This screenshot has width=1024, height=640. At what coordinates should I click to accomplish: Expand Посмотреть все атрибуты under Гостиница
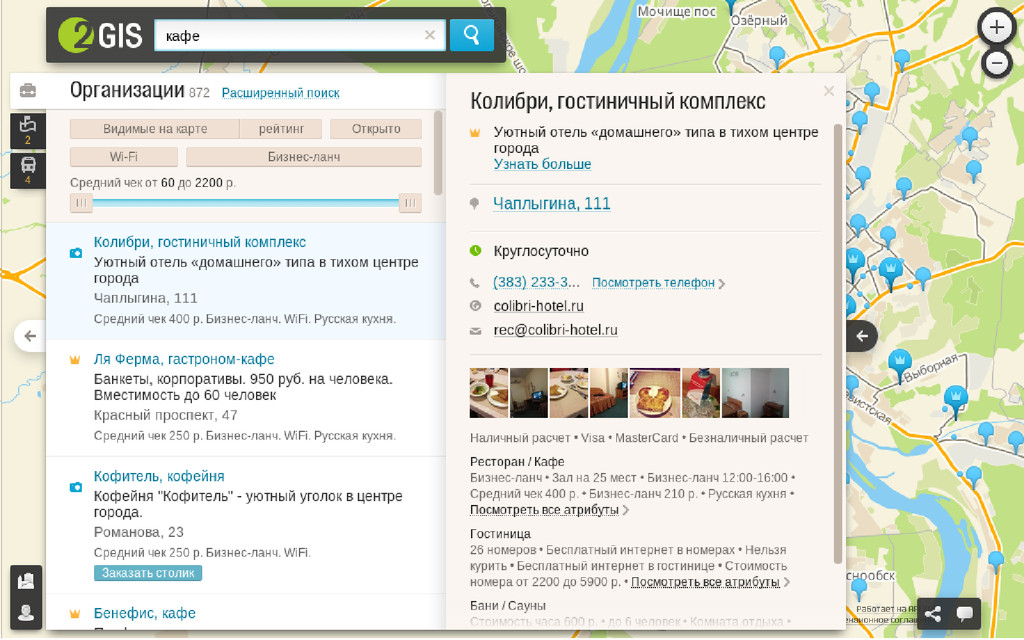coord(705,581)
